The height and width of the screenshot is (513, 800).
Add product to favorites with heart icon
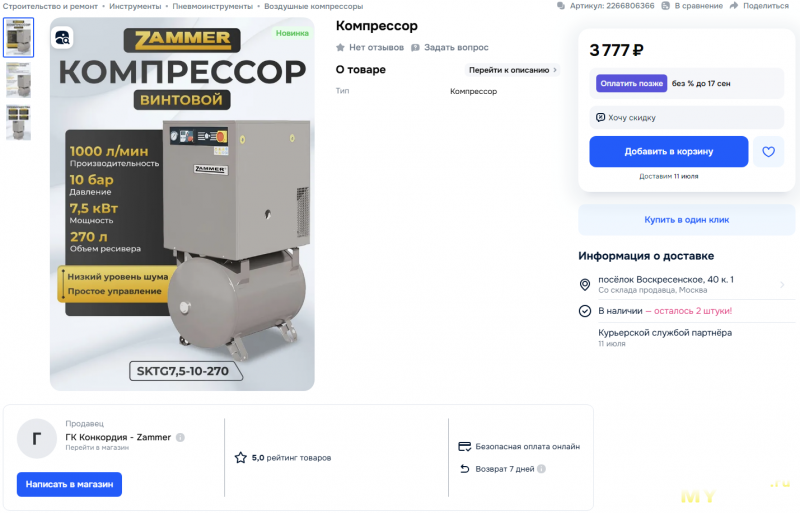pos(768,152)
